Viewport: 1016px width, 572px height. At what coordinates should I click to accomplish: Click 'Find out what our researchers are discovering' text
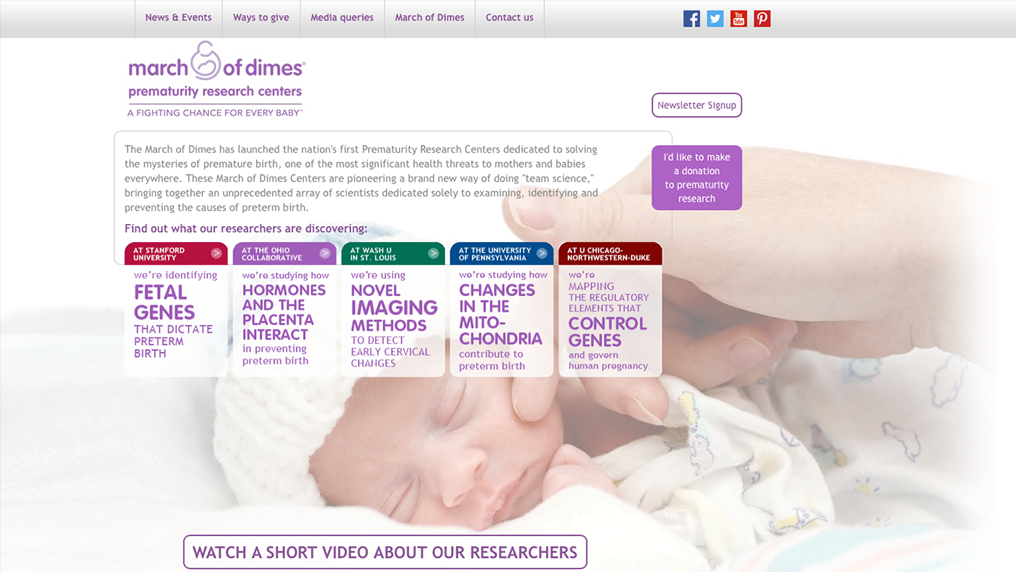click(246, 229)
